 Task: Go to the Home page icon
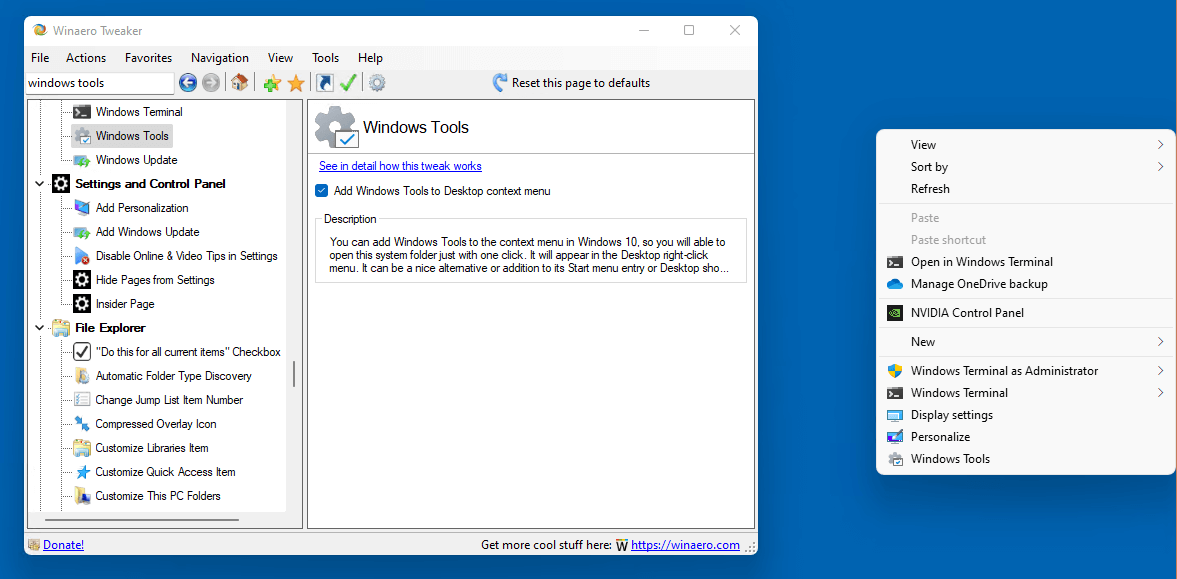(x=239, y=83)
